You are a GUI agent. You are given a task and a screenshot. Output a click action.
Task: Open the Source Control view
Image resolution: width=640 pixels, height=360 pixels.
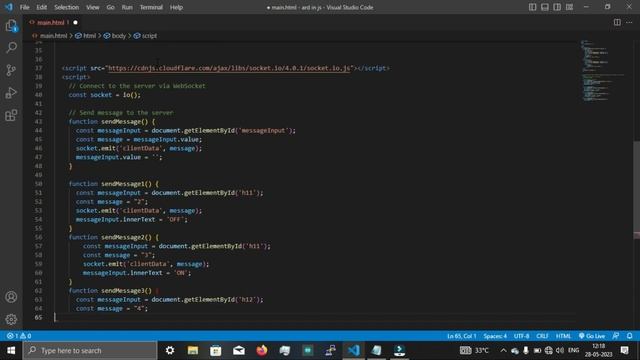click(11, 70)
